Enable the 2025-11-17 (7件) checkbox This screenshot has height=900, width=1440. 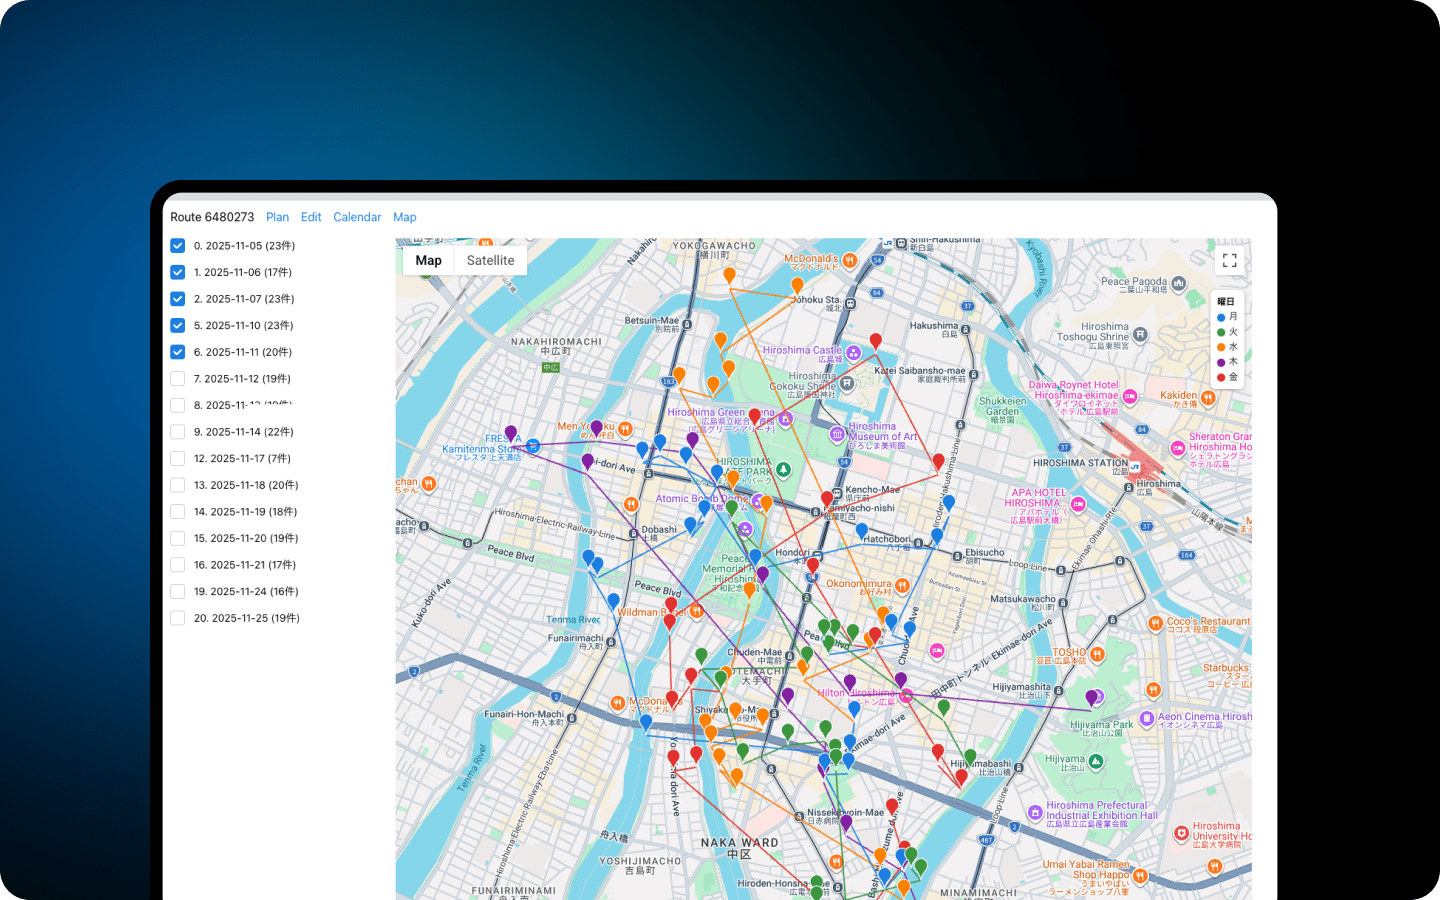[x=177, y=458]
